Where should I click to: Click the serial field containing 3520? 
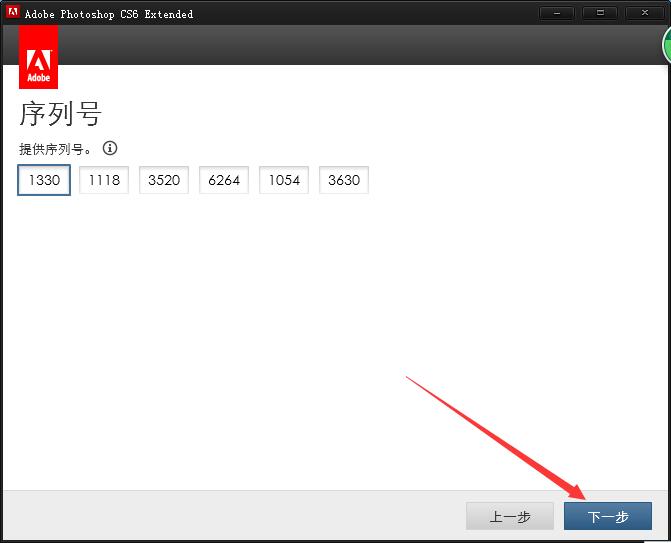(x=164, y=180)
